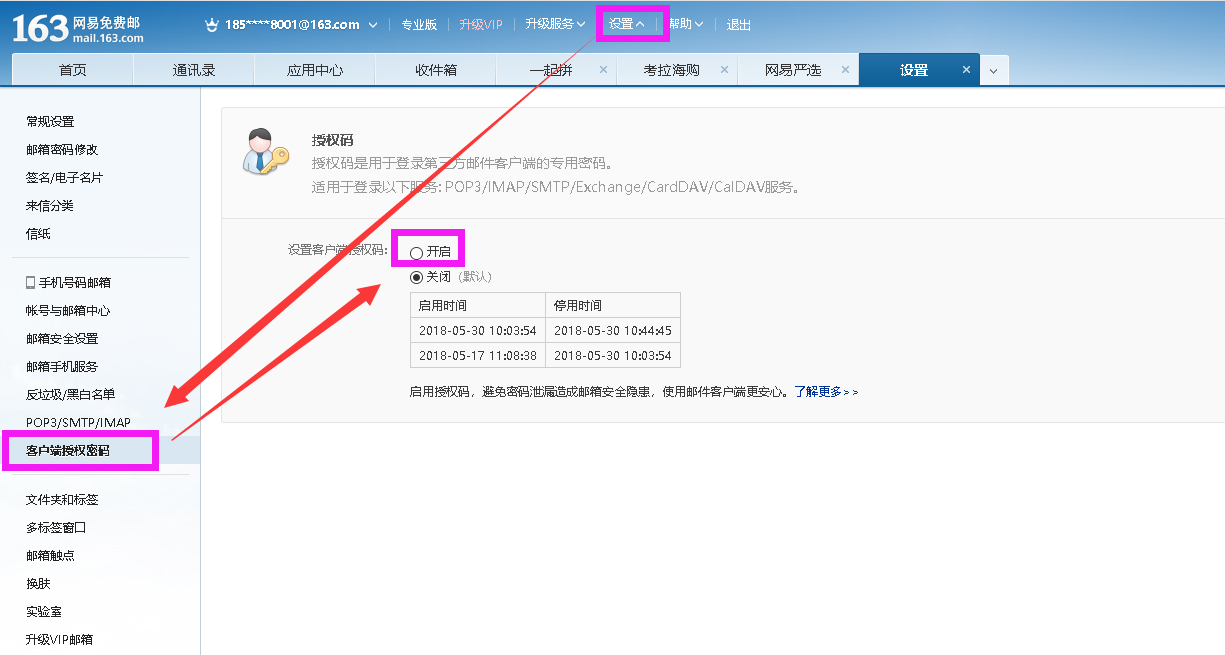
Task: Open the 升级服务 dropdown menu
Action: (555, 24)
